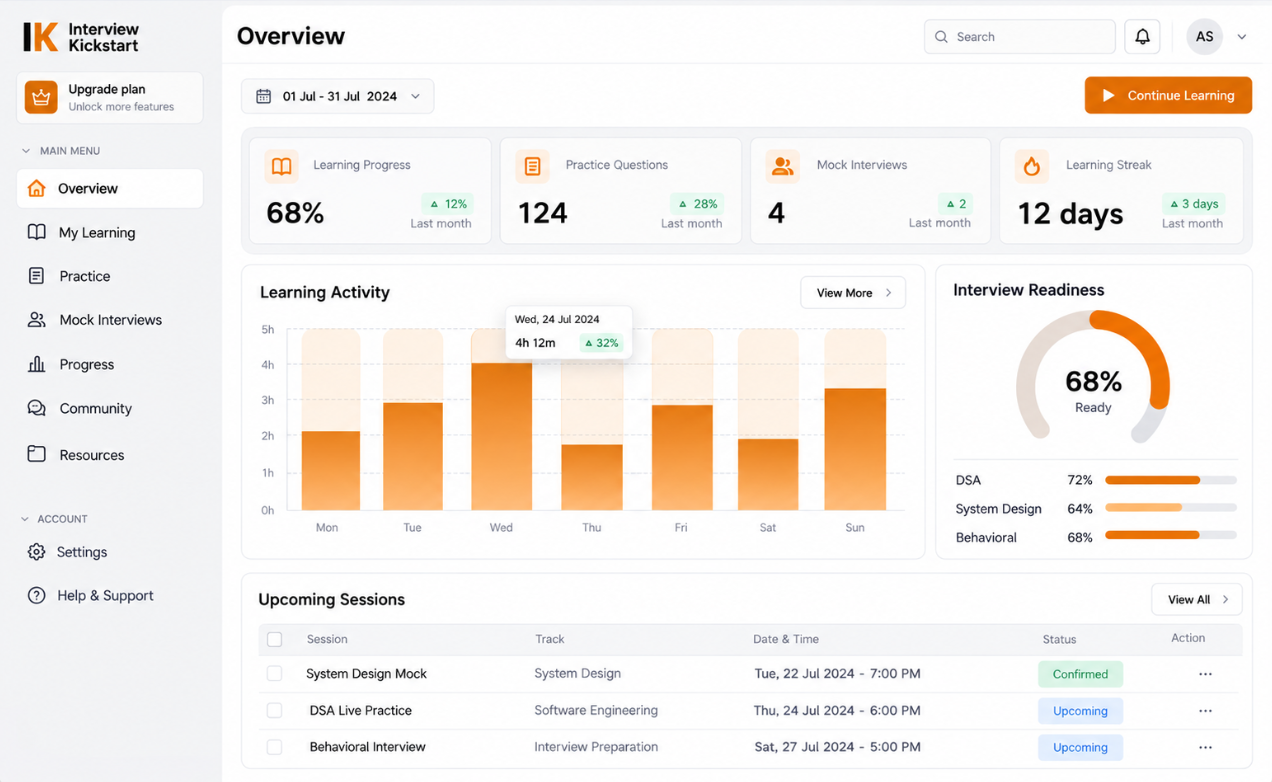Click the System Design 64% progress bar
Viewport: 1272px width, 782px height.
(x=1171, y=508)
